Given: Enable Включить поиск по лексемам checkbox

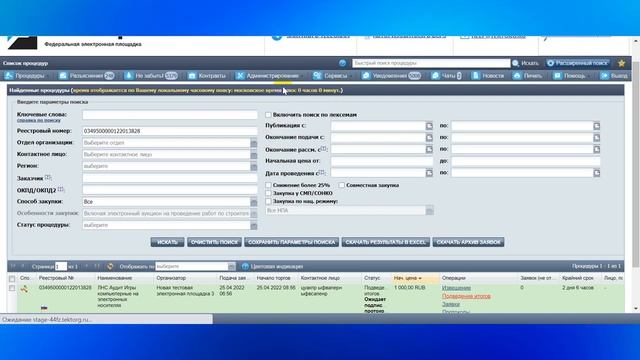Looking at the screenshot, I should [268, 115].
